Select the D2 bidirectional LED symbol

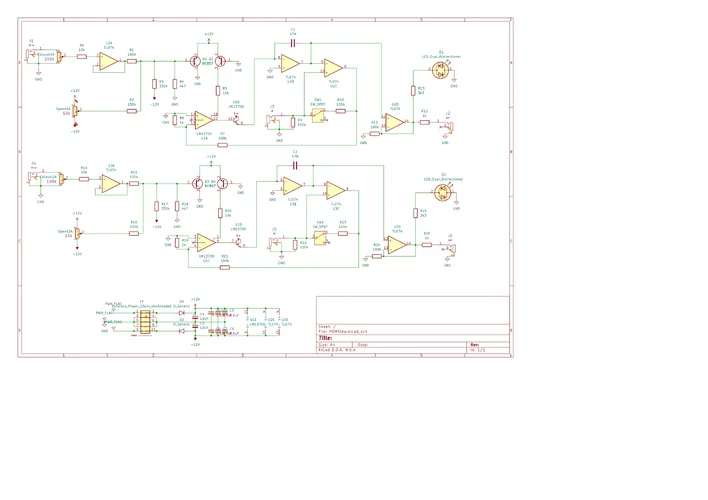point(442,193)
